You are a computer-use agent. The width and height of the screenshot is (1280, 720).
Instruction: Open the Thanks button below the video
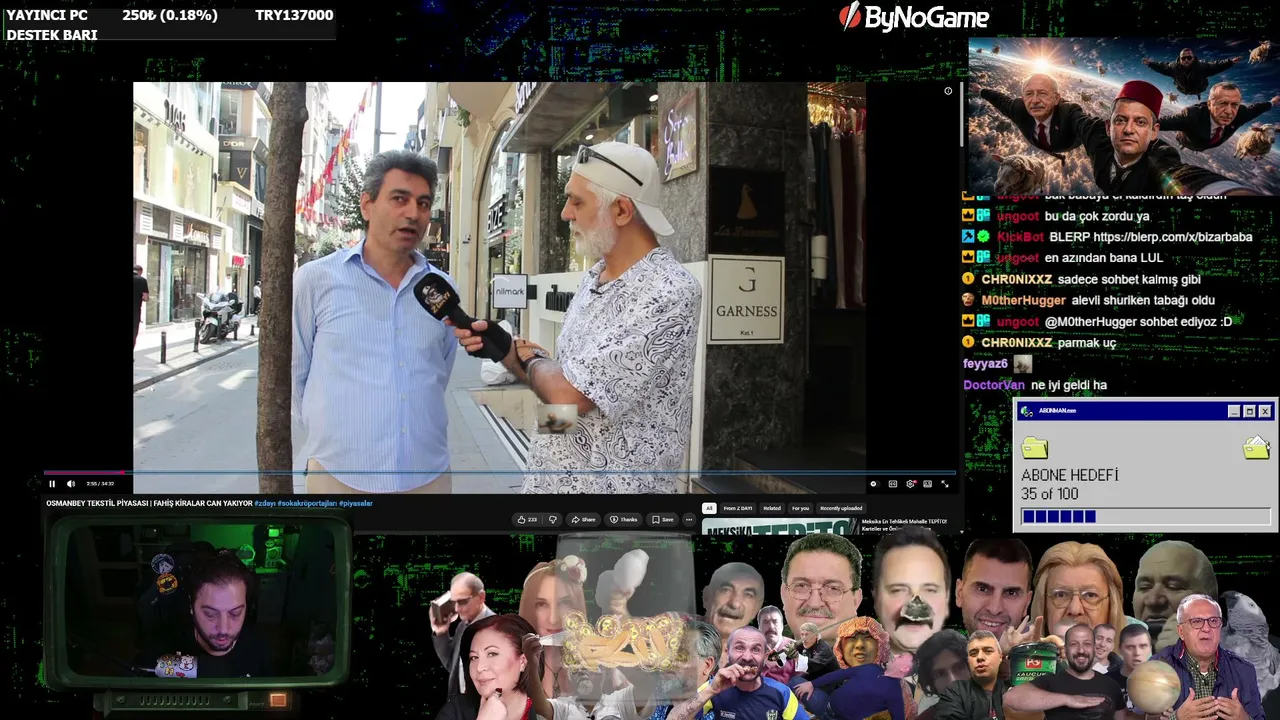623,520
